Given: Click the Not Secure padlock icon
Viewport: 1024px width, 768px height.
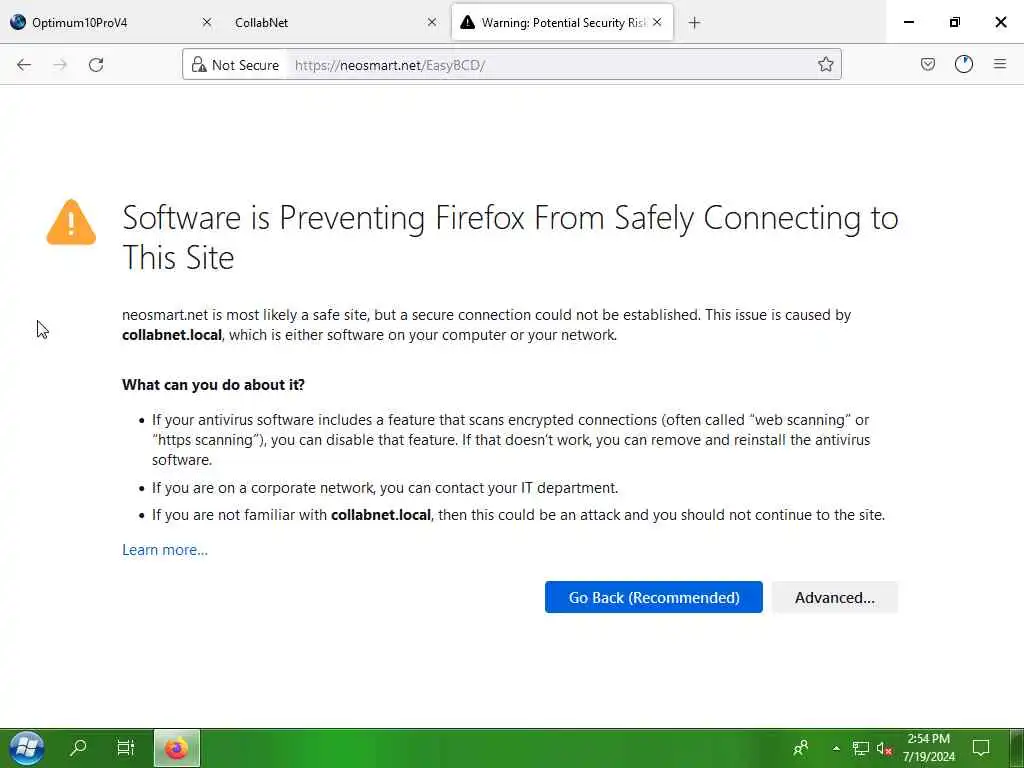Looking at the screenshot, I should tap(199, 65).
